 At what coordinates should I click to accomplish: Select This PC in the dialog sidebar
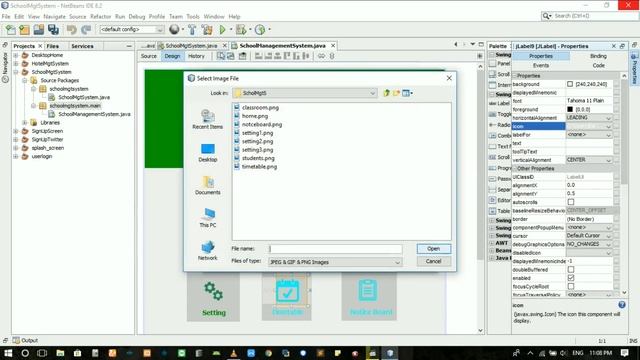[x=207, y=218]
